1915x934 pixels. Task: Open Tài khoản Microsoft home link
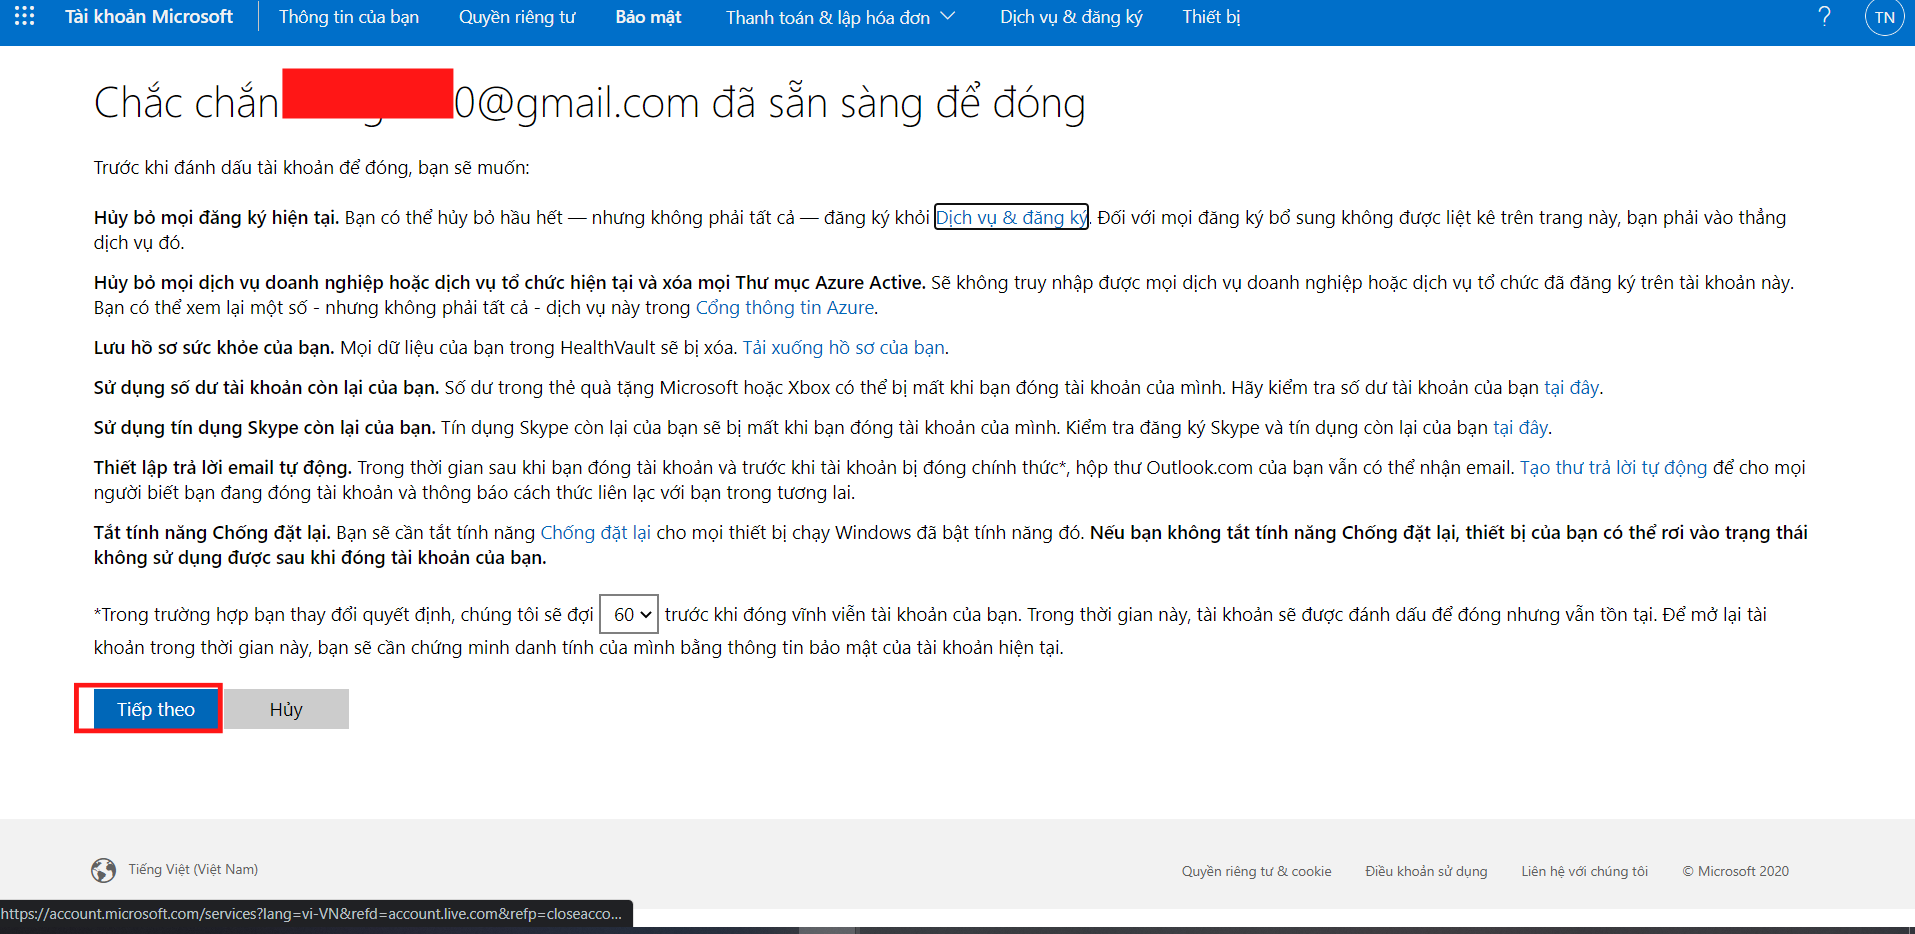click(x=149, y=17)
